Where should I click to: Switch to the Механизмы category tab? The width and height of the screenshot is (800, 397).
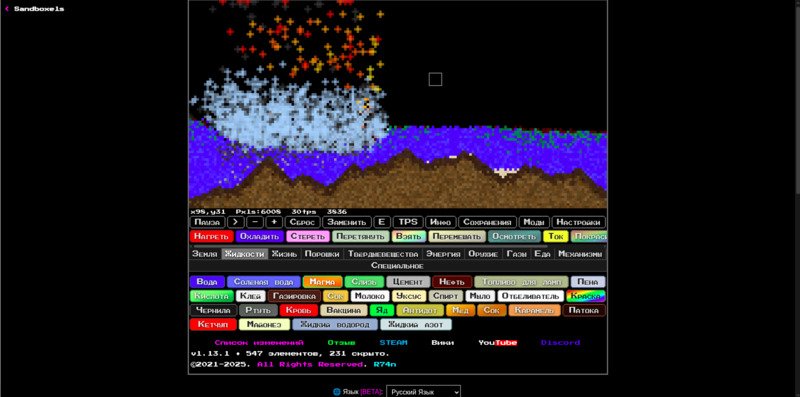pos(580,254)
